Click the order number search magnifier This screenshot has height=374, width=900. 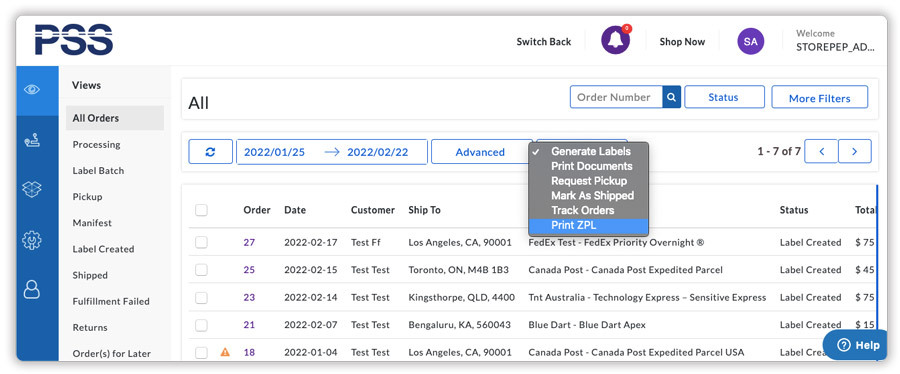point(672,97)
